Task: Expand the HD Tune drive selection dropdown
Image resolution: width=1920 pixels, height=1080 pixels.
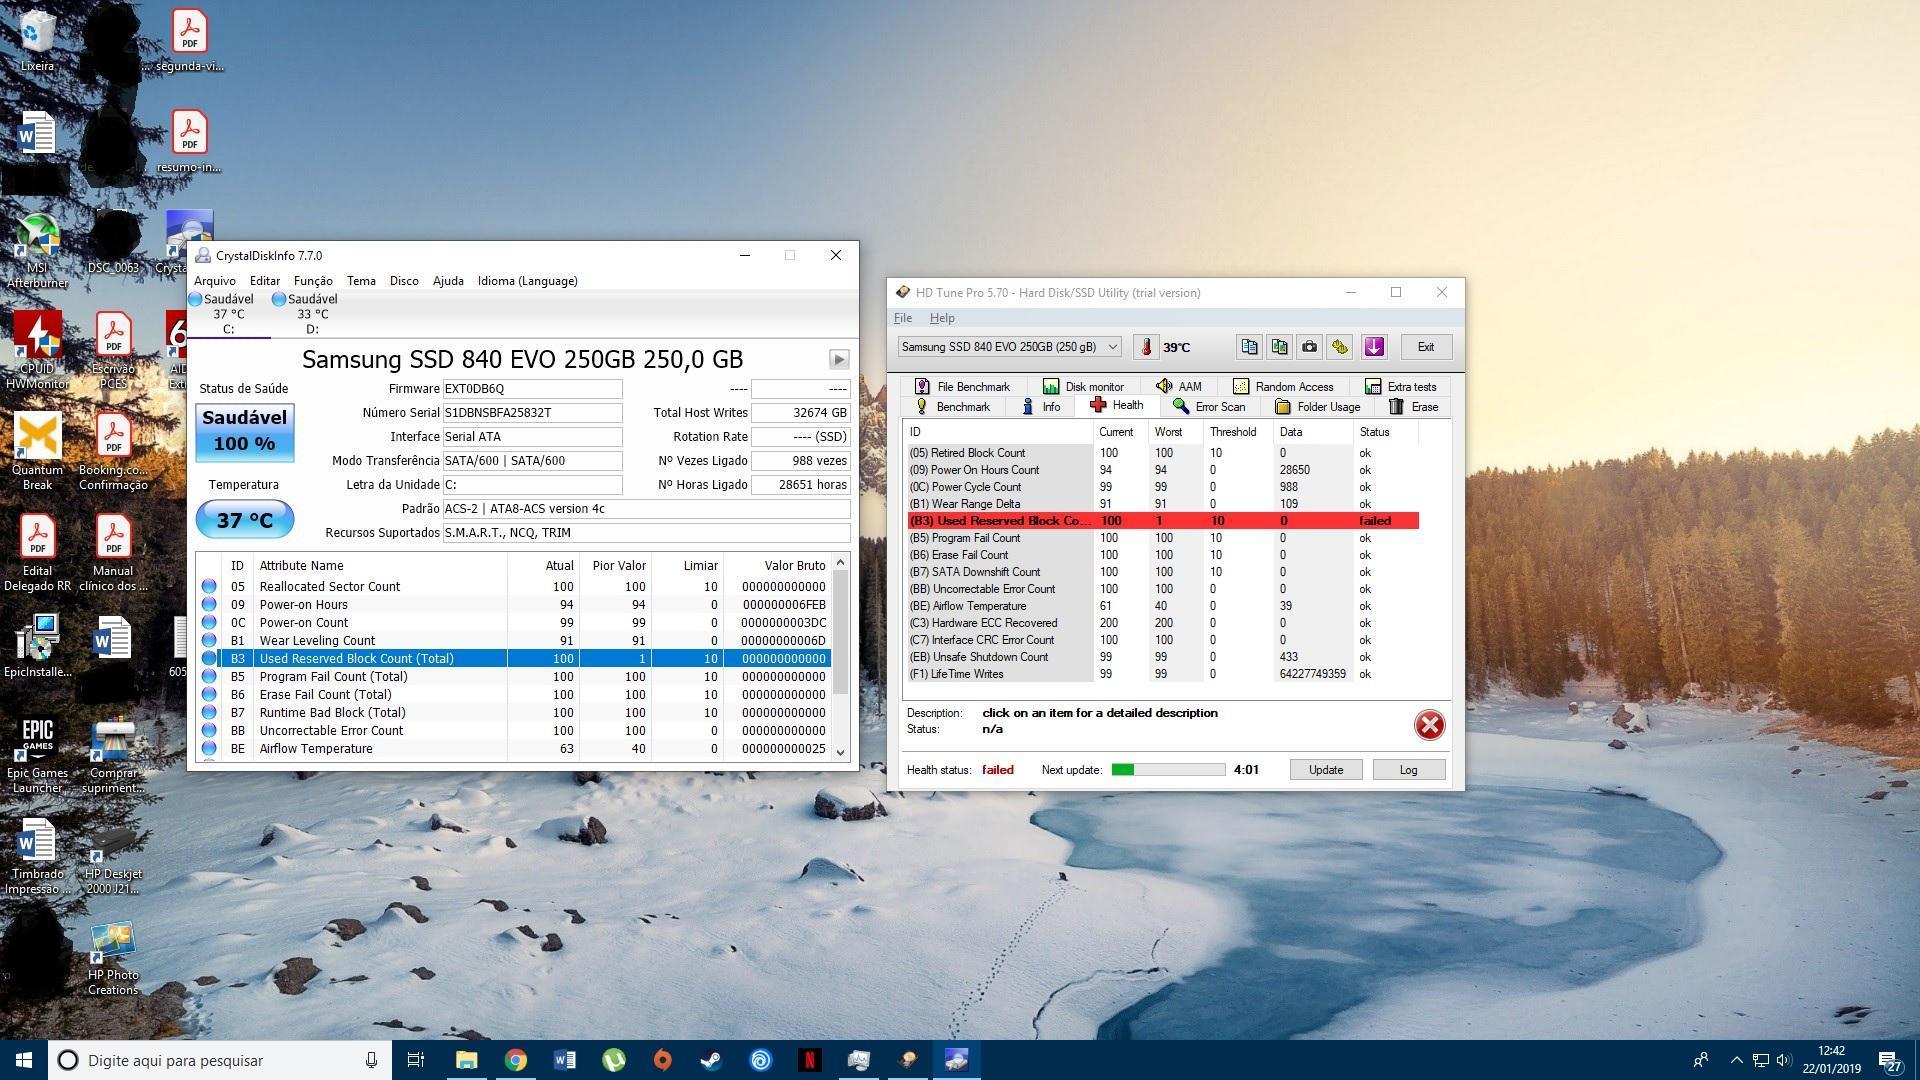Action: pos(1111,347)
